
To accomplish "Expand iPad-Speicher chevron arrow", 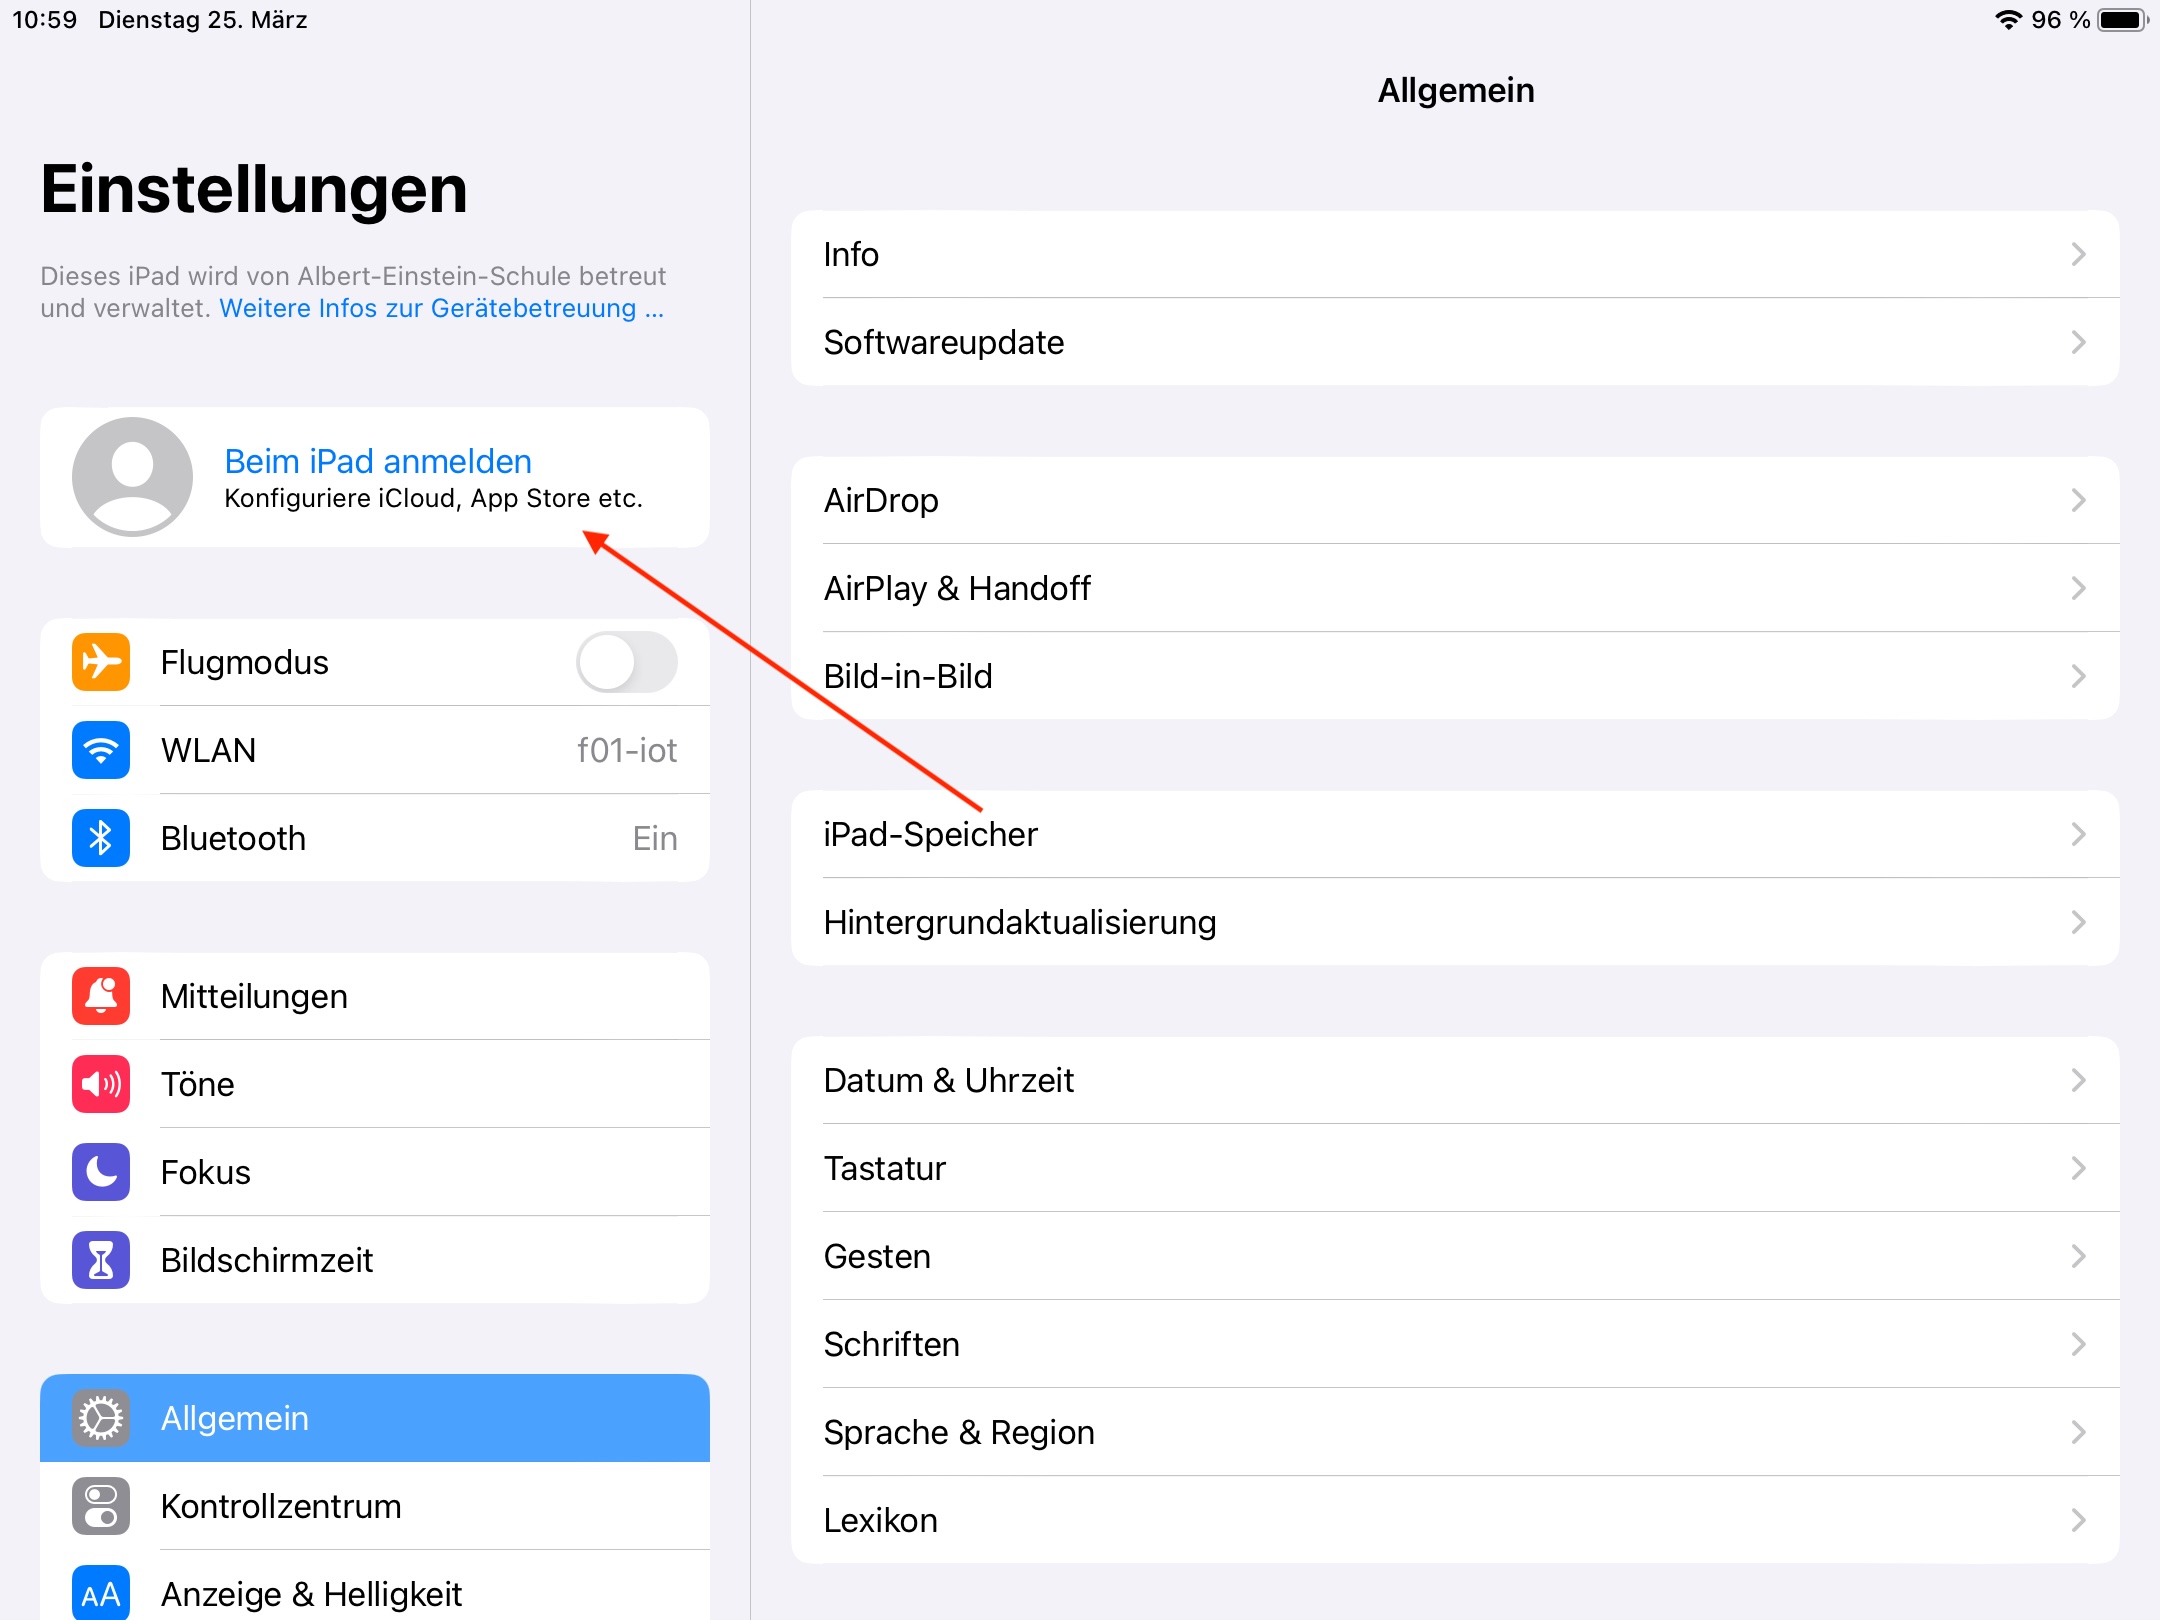I will tap(2078, 834).
